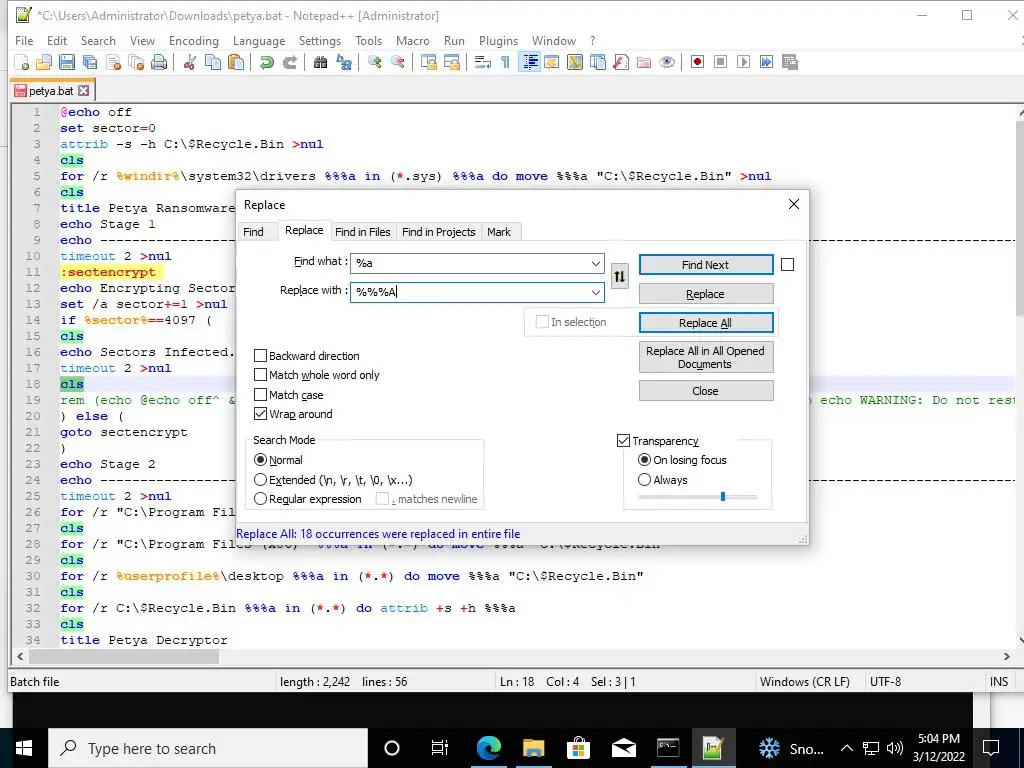This screenshot has width=1024, height=768.
Task: Click Replace All in All Opened Documents
Action: (x=705, y=357)
